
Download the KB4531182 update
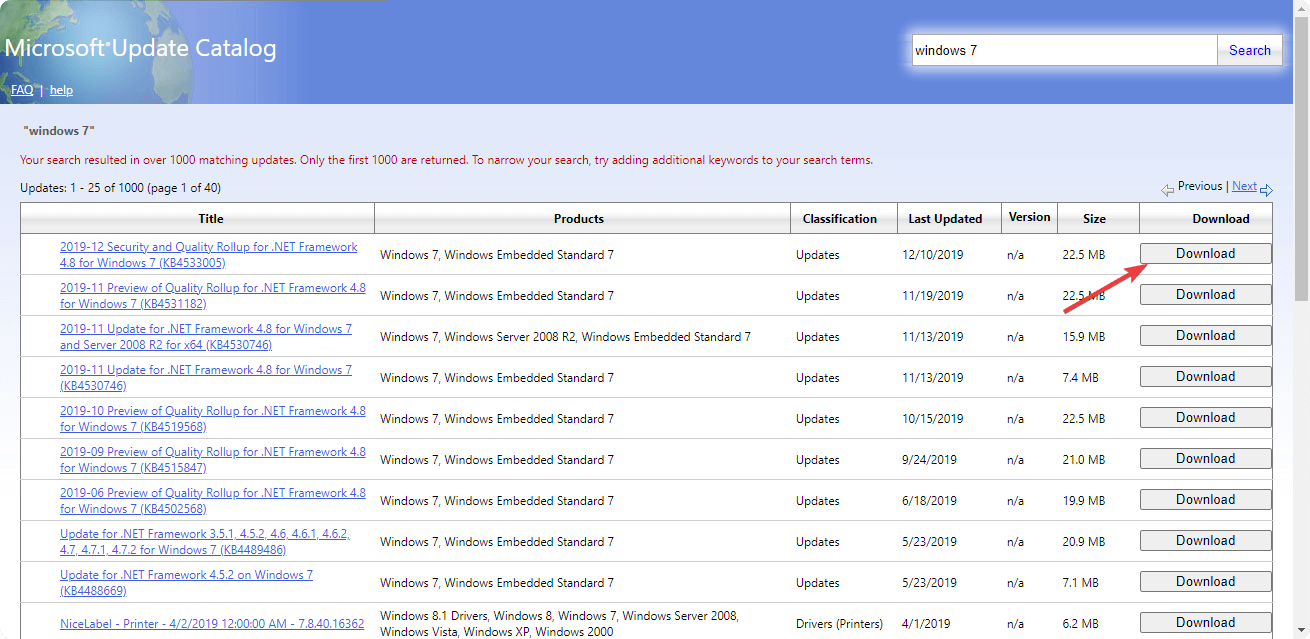[x=1206, y=295]
